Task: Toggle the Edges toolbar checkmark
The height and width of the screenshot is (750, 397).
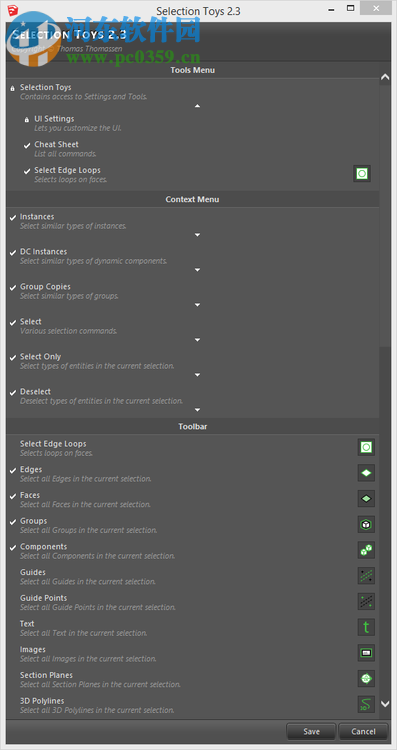Action: pos(13,470)
